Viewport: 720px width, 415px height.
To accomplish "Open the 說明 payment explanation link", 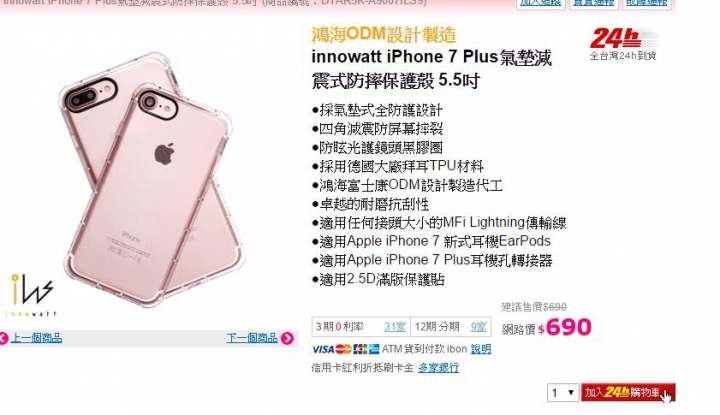I will (x=480, y=349).
